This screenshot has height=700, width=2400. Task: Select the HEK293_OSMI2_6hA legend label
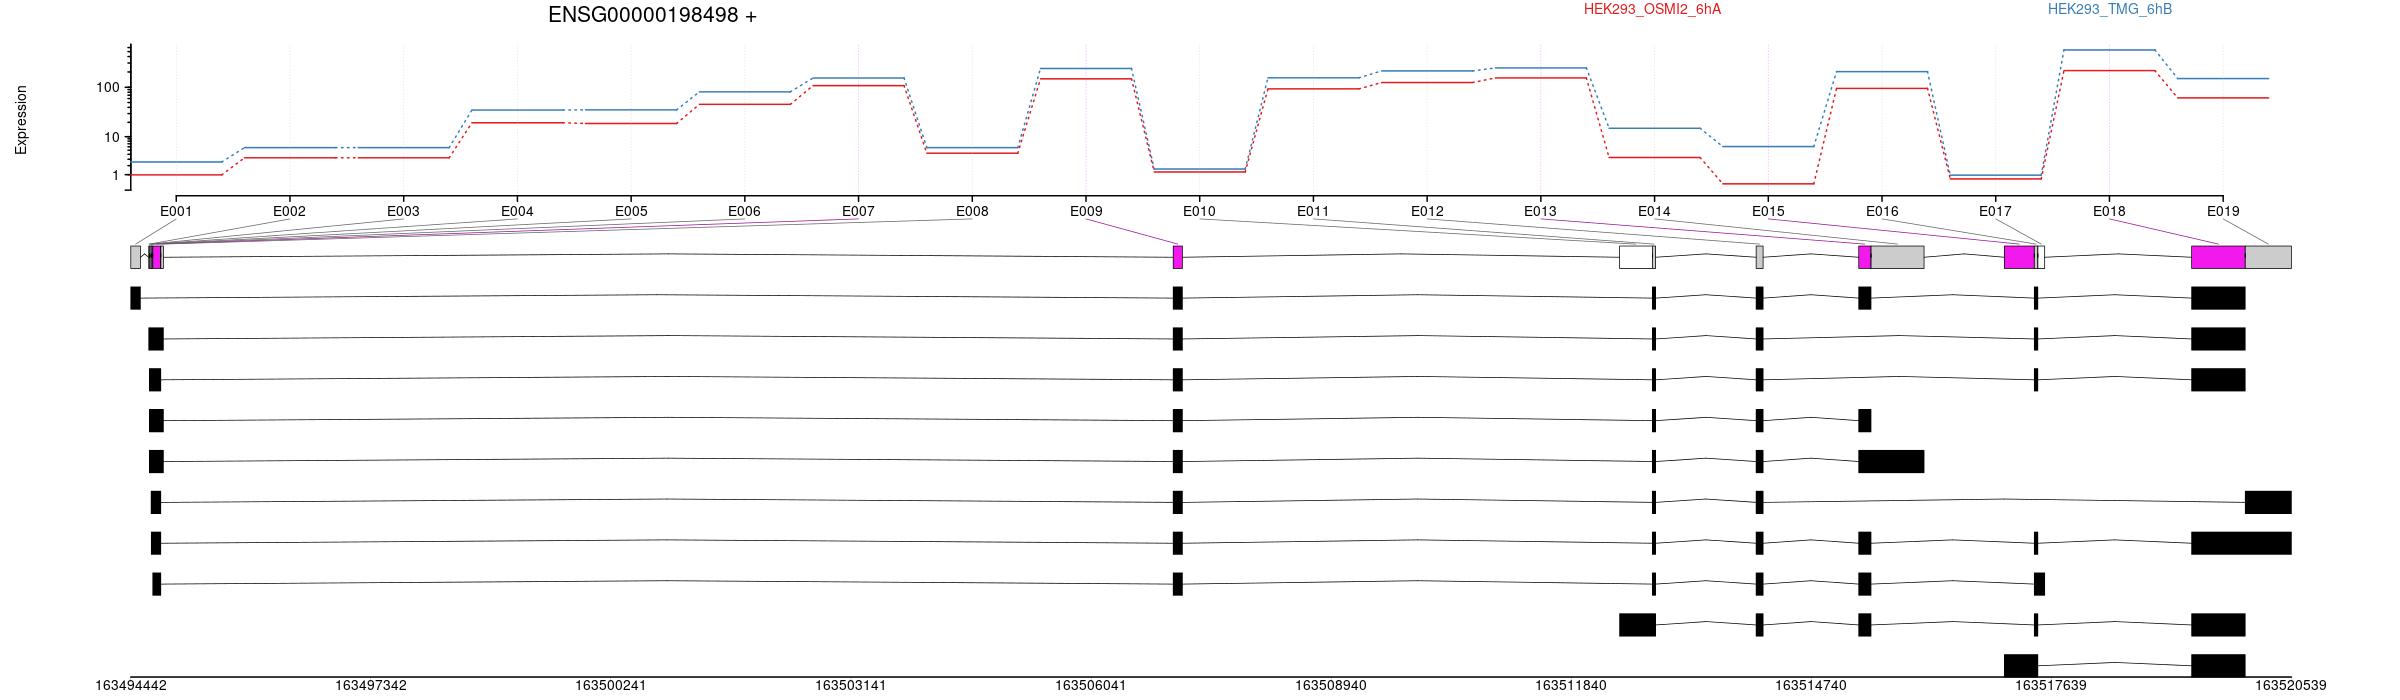pos(1652,9)
